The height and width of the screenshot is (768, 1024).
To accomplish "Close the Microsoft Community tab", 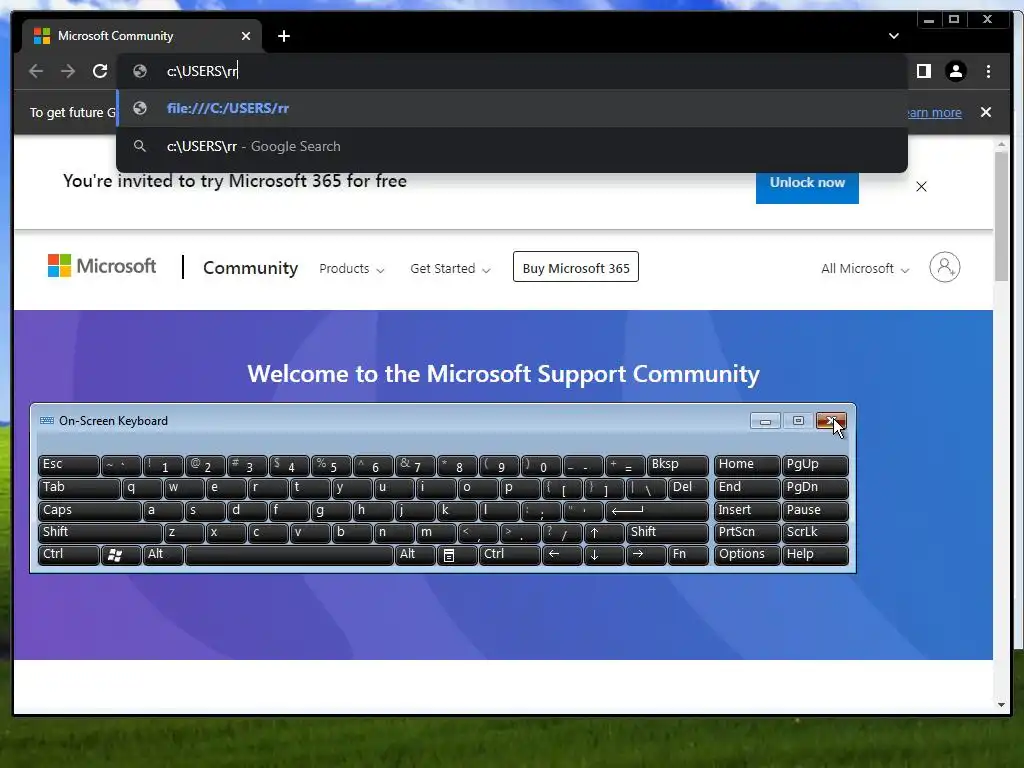I will tap(246, 36).
